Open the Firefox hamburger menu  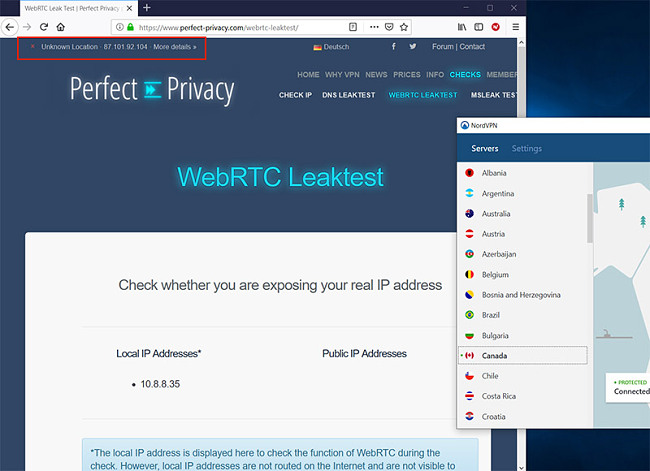click(516, 27)
